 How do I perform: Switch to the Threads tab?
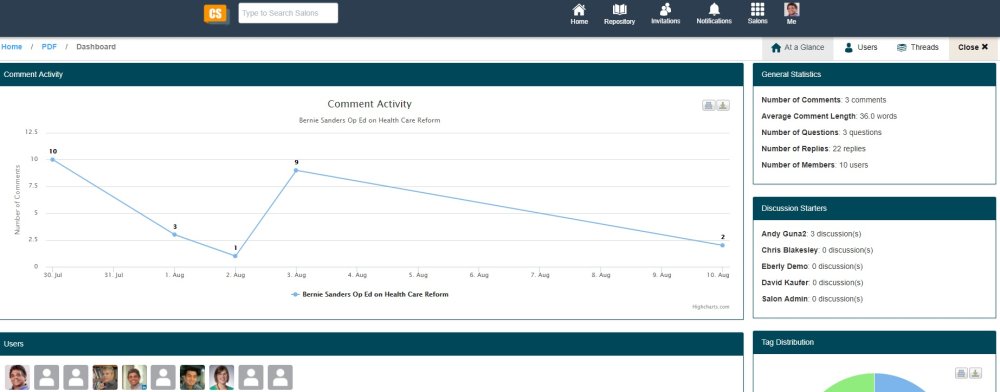[x=917, y=48]
